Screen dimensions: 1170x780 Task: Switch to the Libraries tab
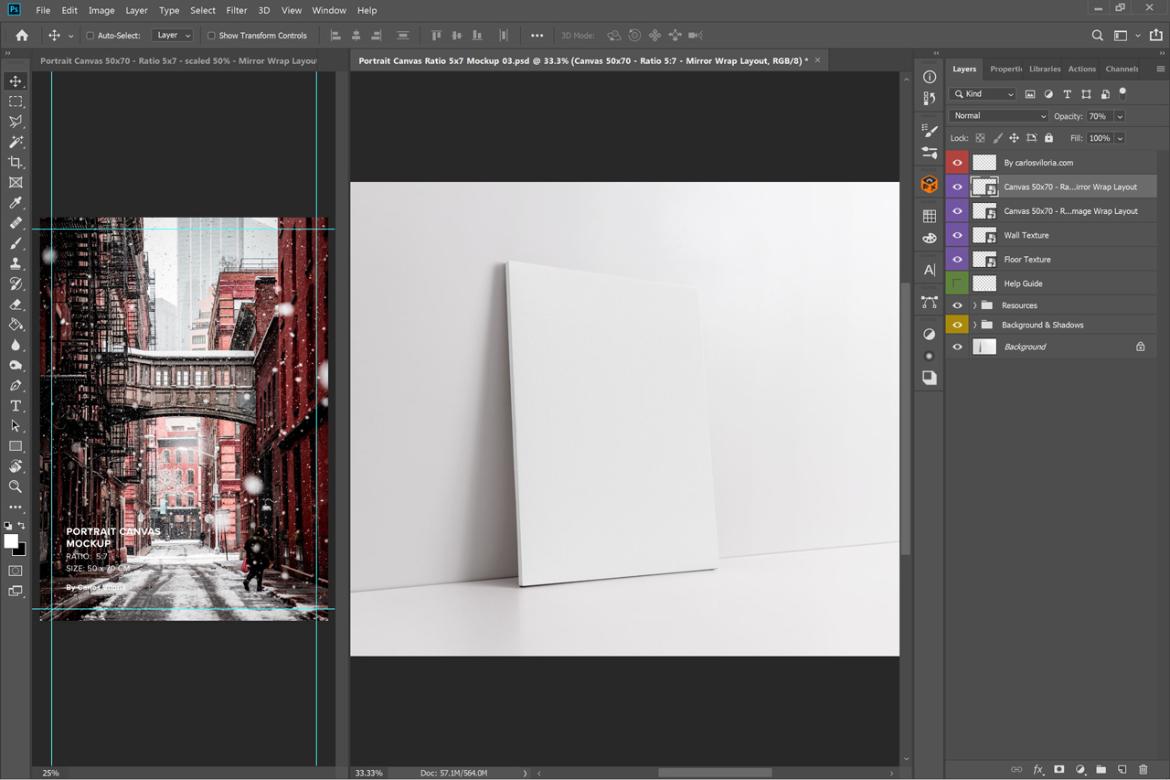click(1045, 69)
